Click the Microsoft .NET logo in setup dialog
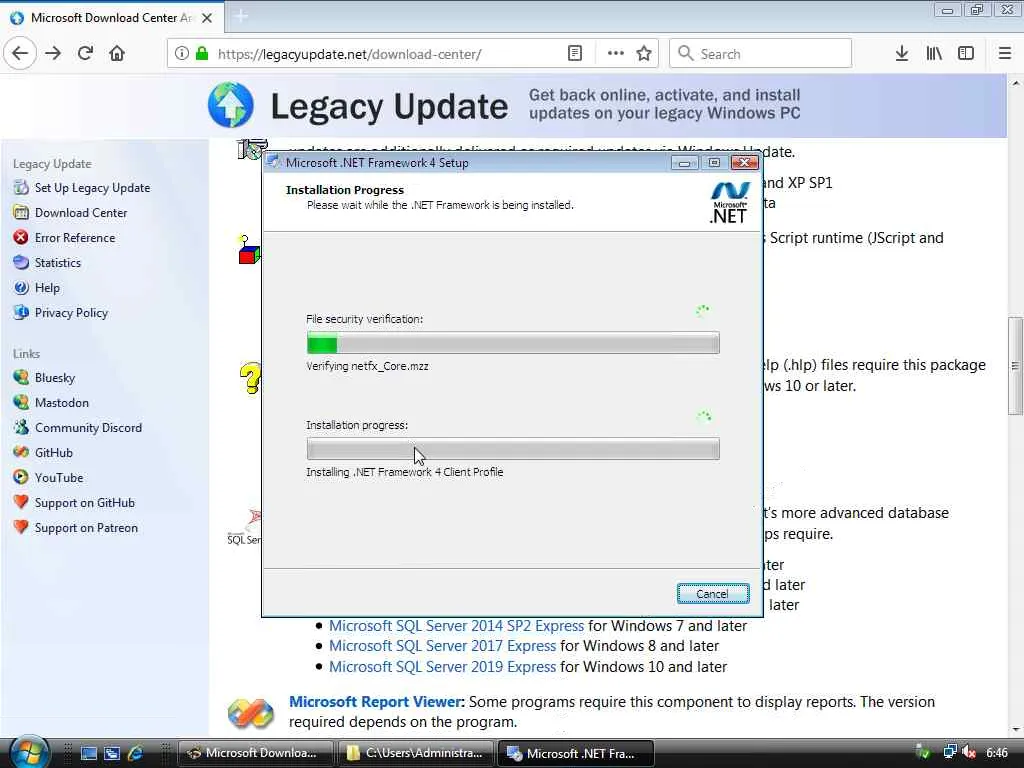Screen dimensions: 1024x768 pyautogui.click(x=728, y=202)
